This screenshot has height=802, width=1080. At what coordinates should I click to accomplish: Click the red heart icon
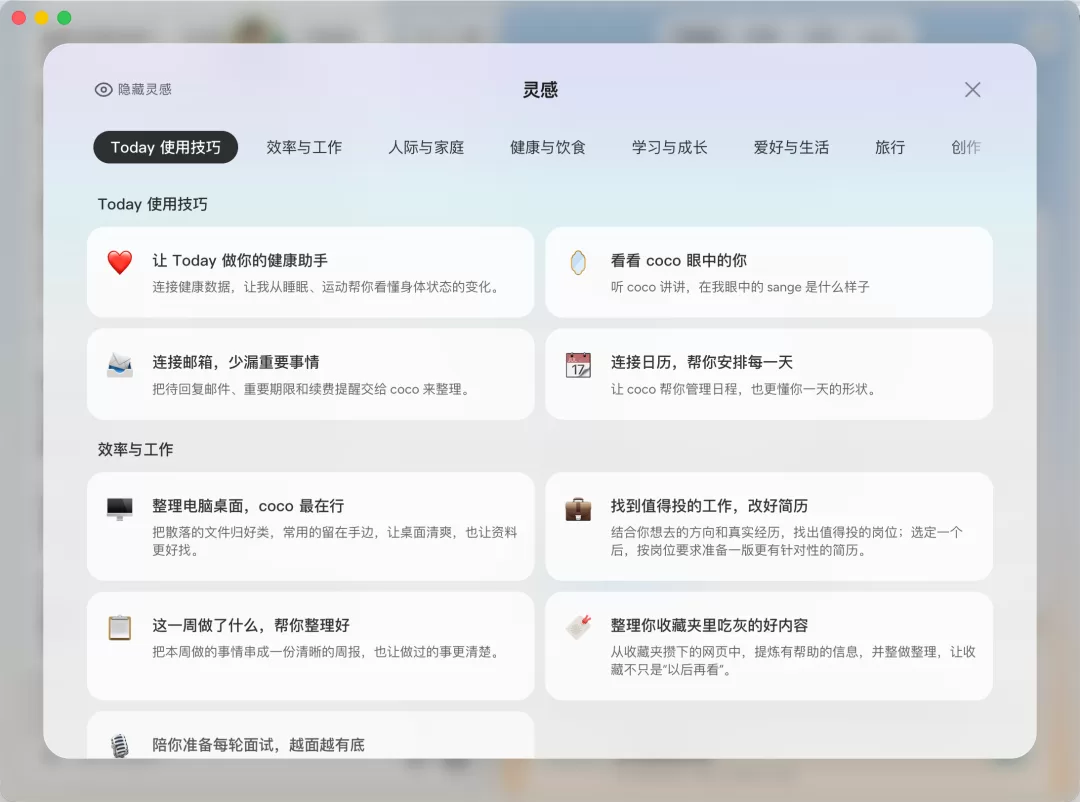tap(120, 262)
